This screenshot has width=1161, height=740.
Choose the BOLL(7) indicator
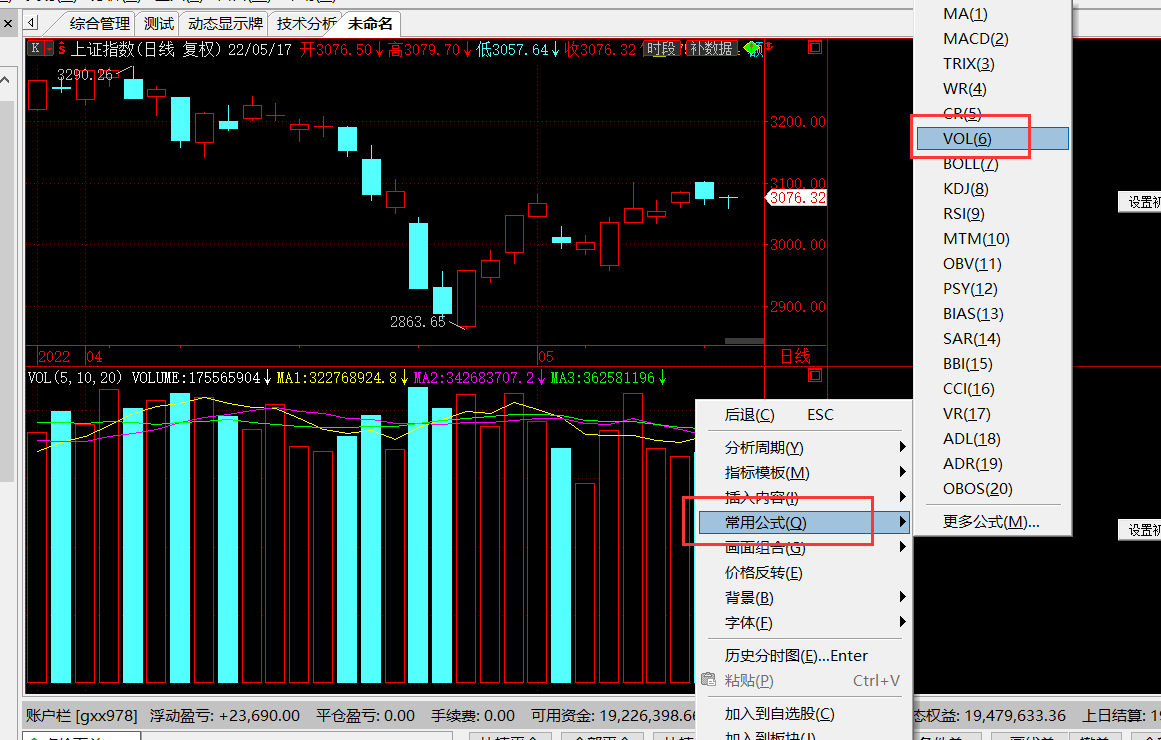(992, 164)
